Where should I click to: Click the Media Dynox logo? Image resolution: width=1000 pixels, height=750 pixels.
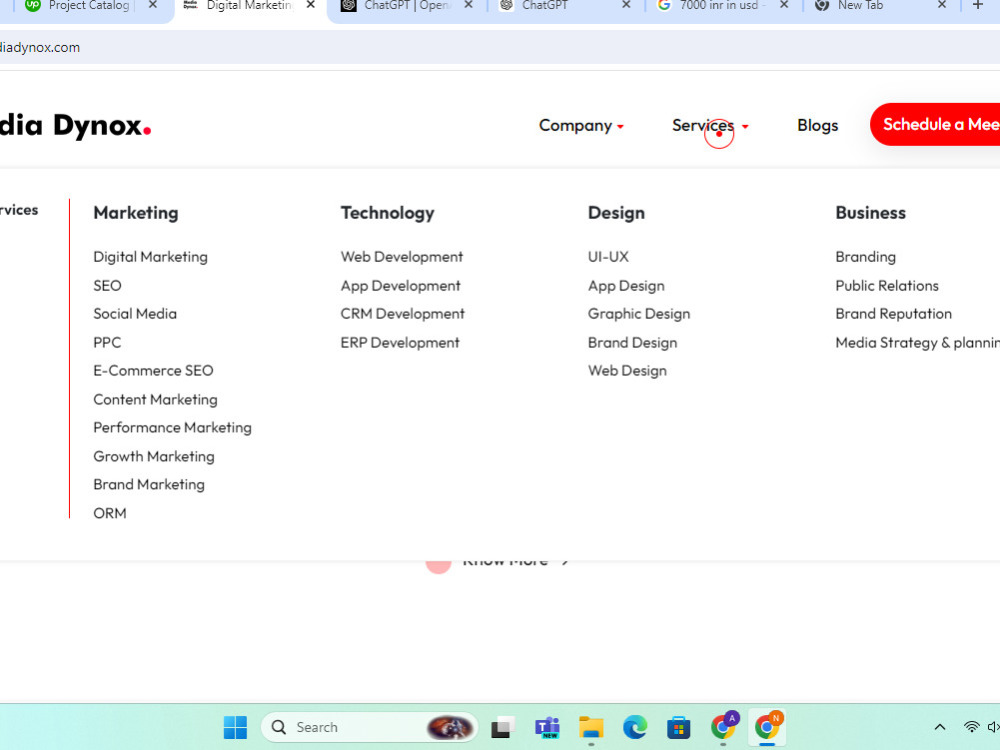[75, 126]
